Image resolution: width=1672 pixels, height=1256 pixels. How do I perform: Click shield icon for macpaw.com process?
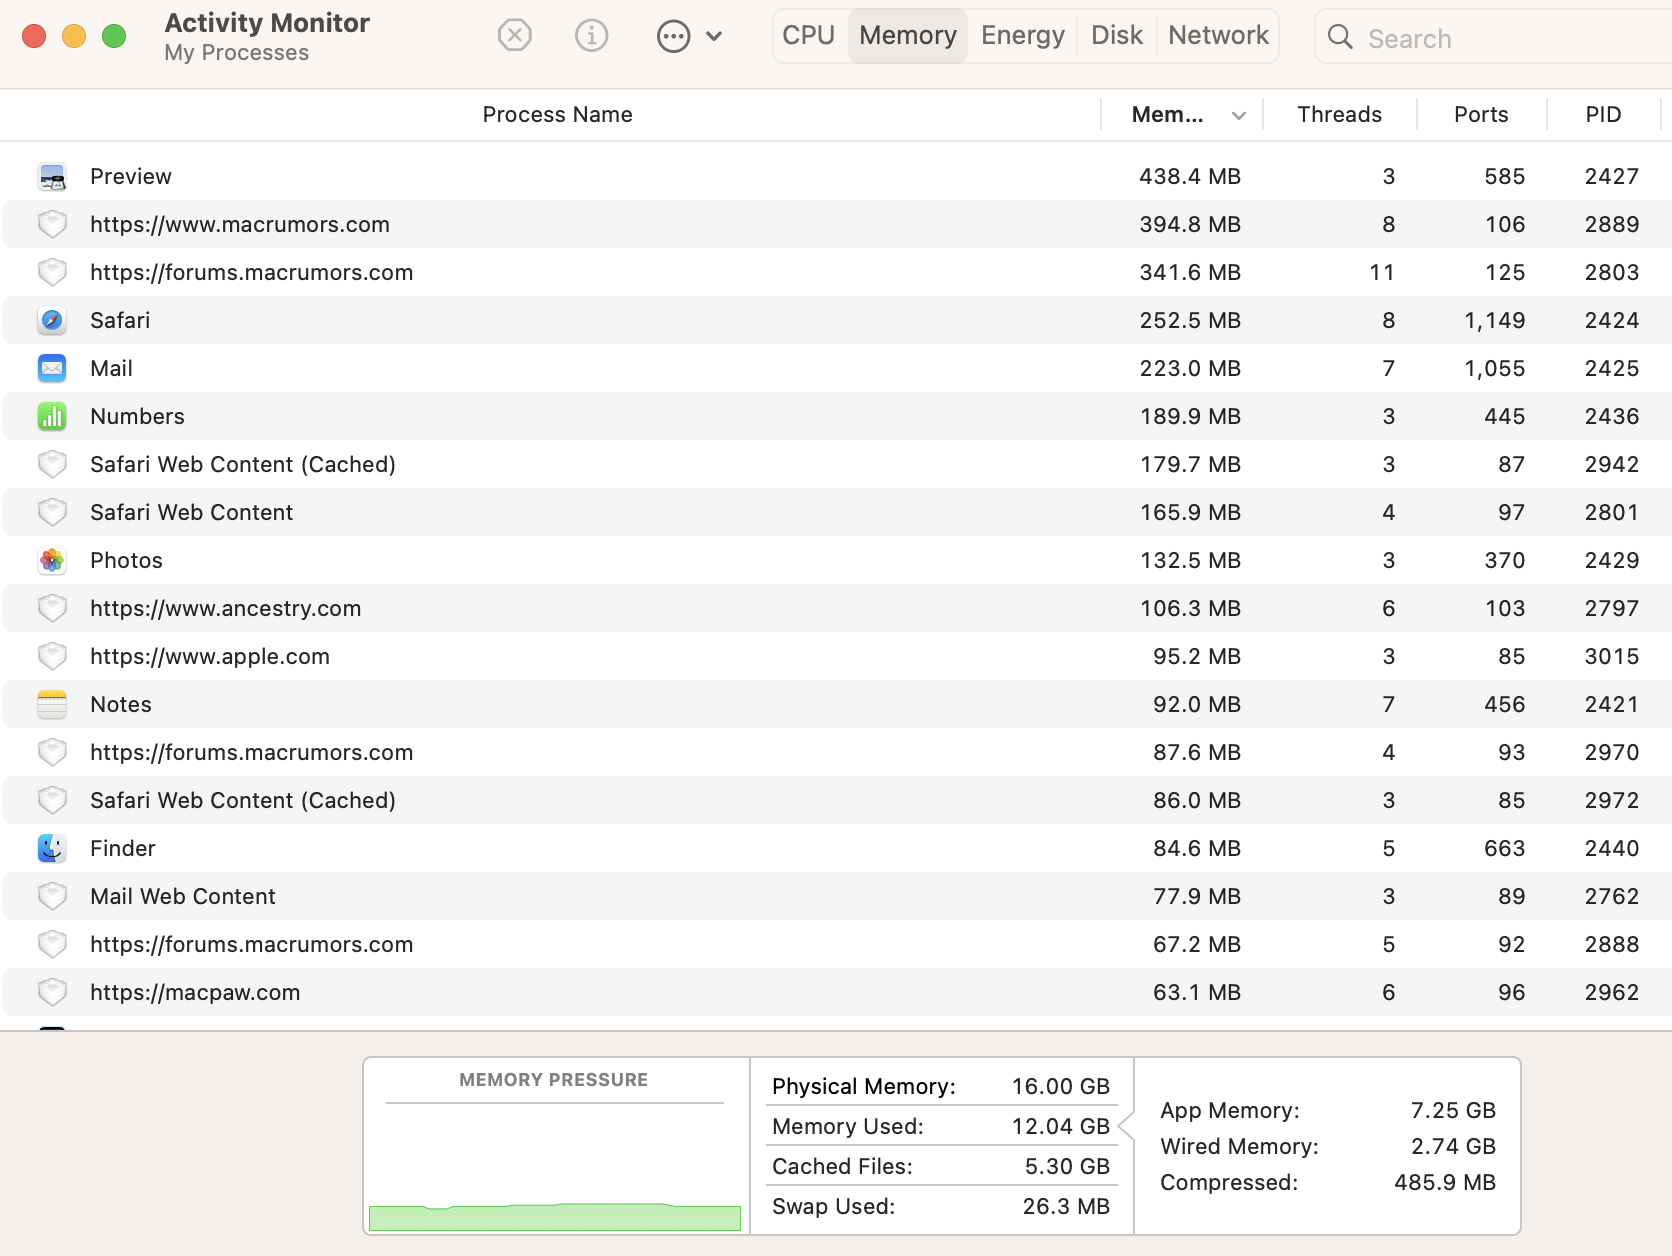[52, 992]
